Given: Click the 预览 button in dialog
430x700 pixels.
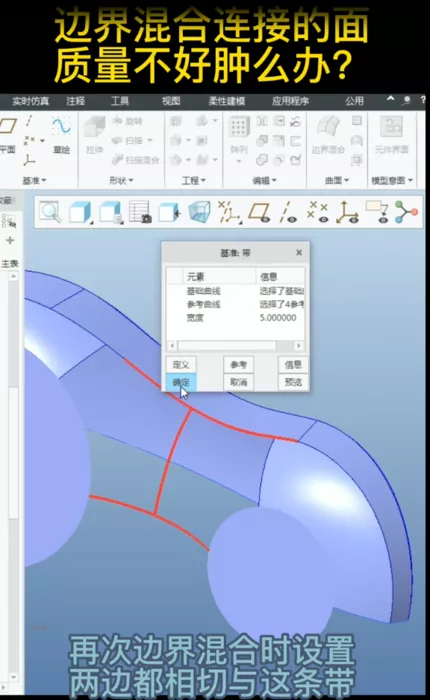Looking at the screenshot, I should click(293, 382).
